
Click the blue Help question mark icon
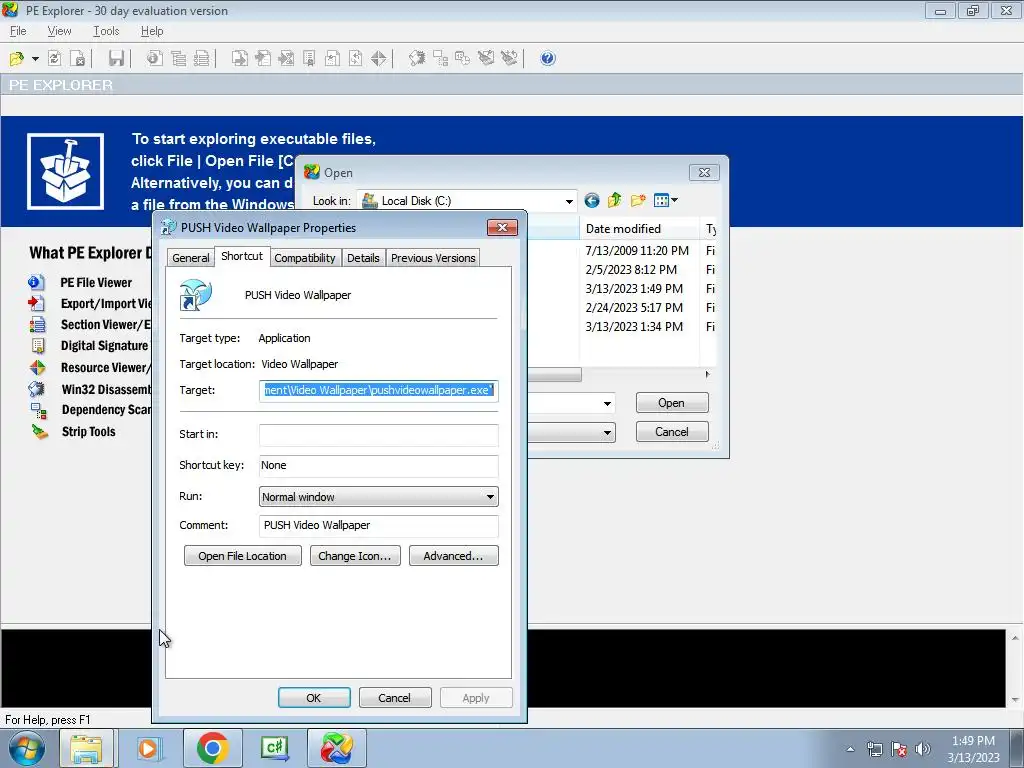point(548,59)
